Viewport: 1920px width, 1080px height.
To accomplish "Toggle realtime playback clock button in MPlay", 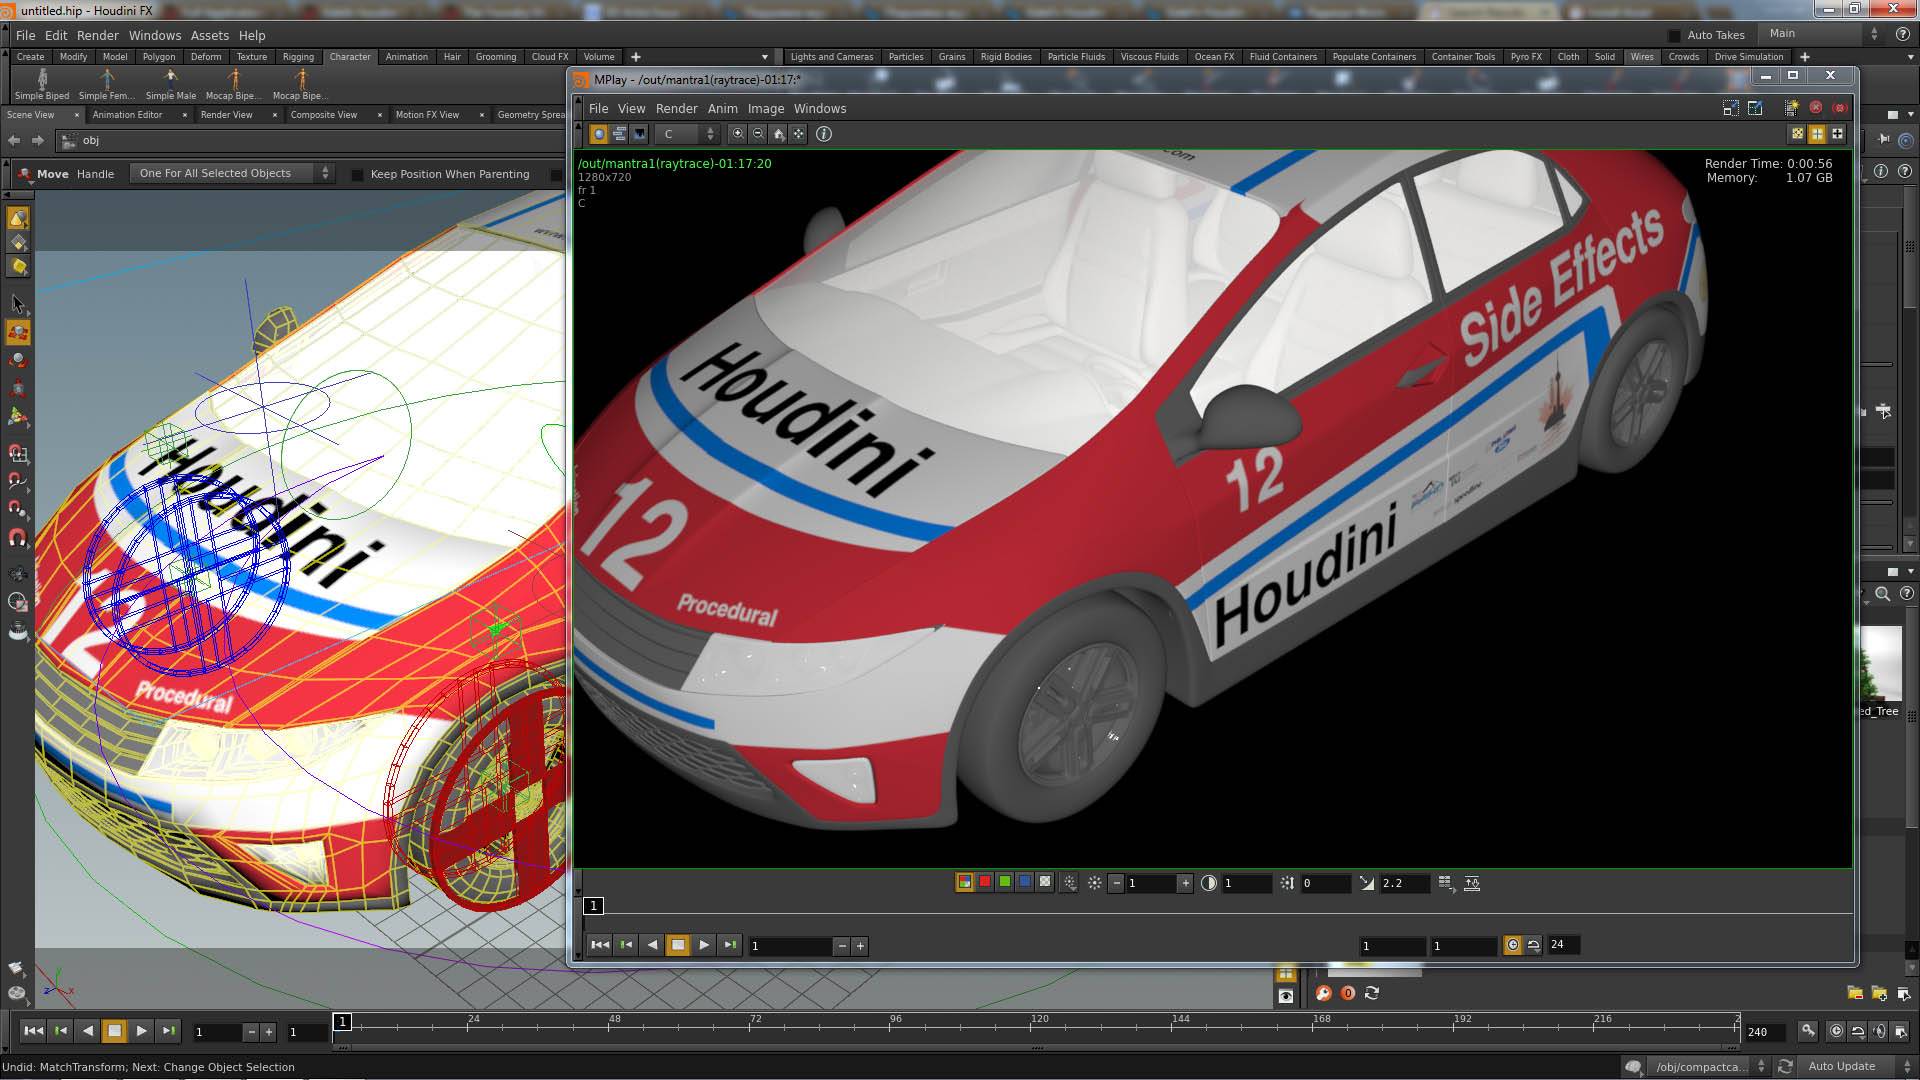I will click(1513, 945).
